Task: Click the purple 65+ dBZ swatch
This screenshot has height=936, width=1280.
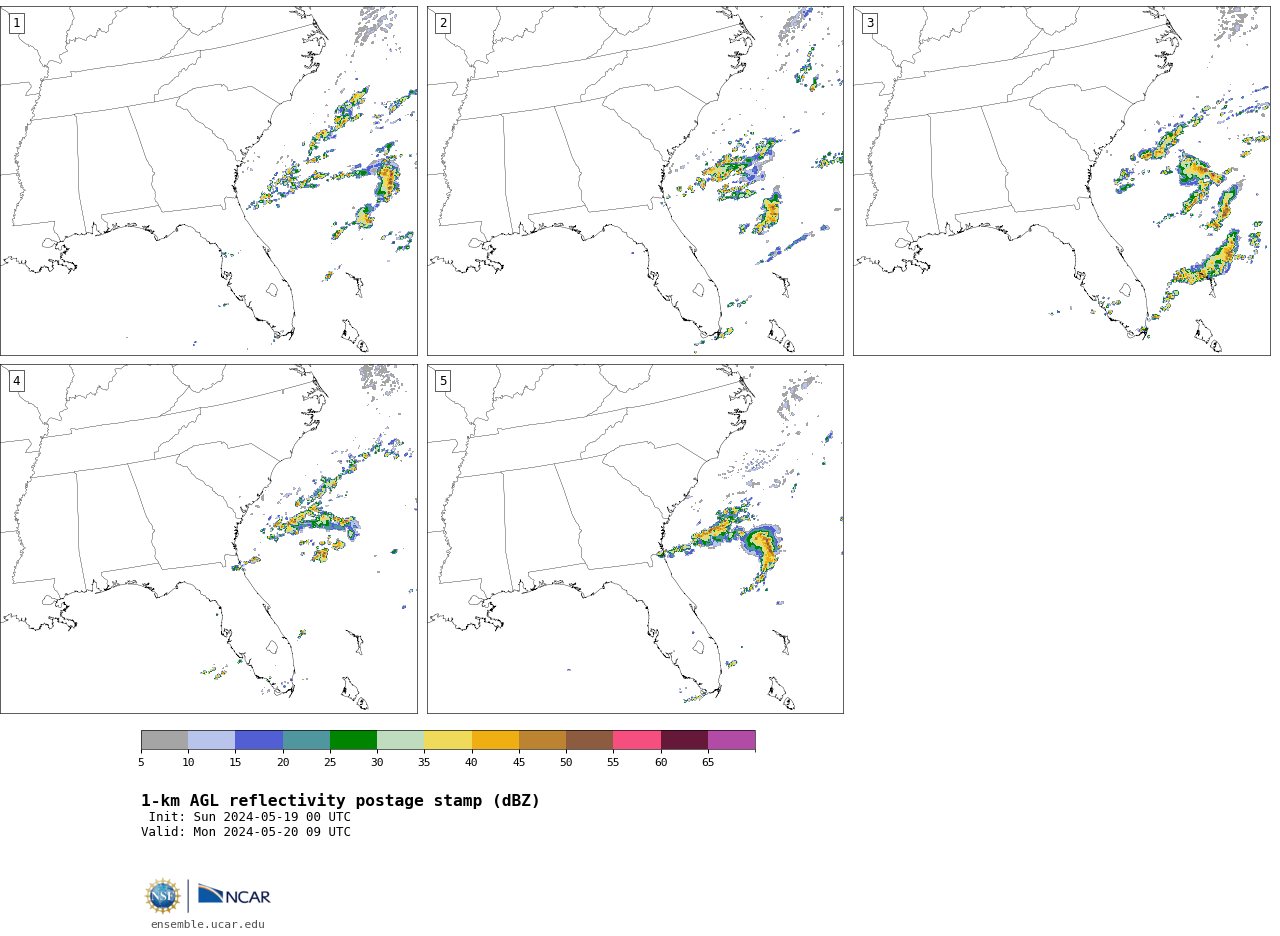Action: (x=731, y=740)
